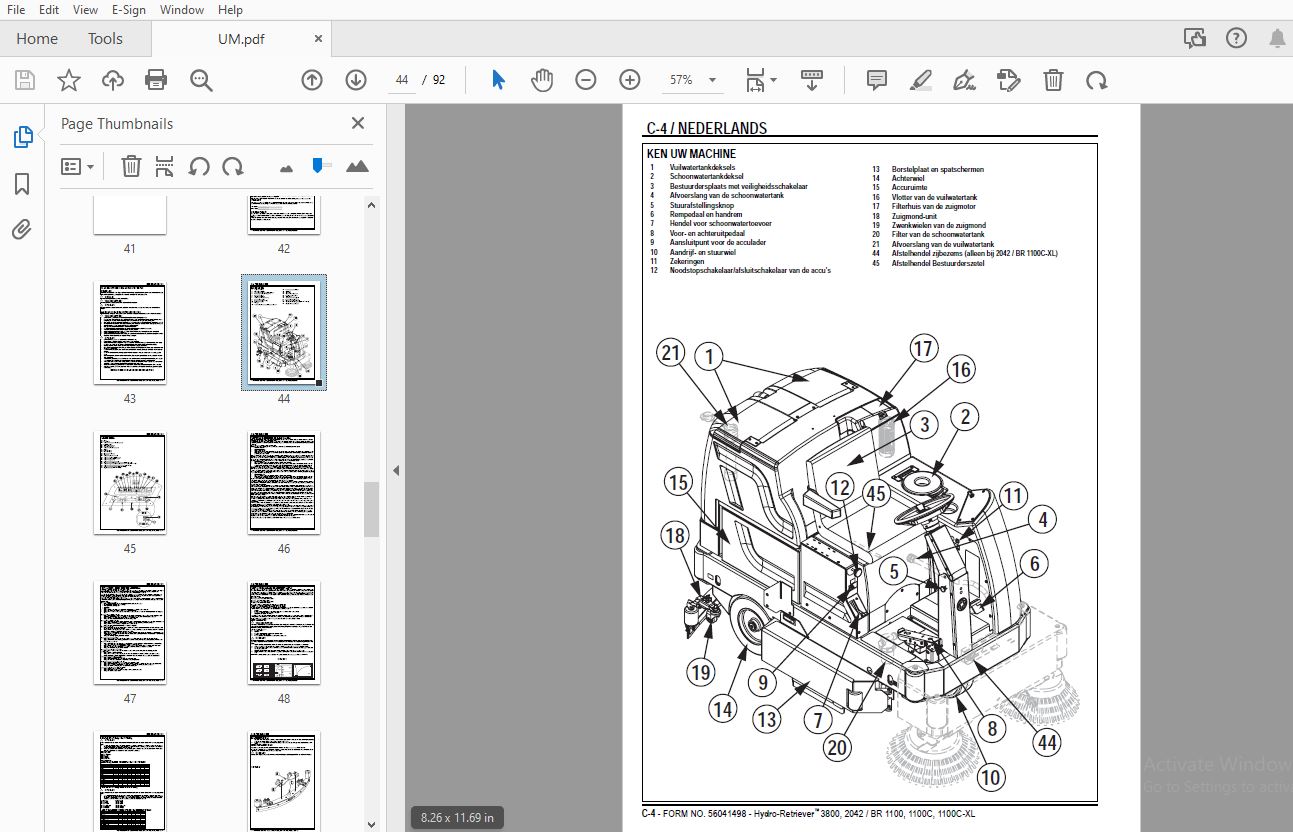The height and width of the screenshot is (832, 1293).
Task: Open the Help question mark icon
Action: tap(1236, 39)
